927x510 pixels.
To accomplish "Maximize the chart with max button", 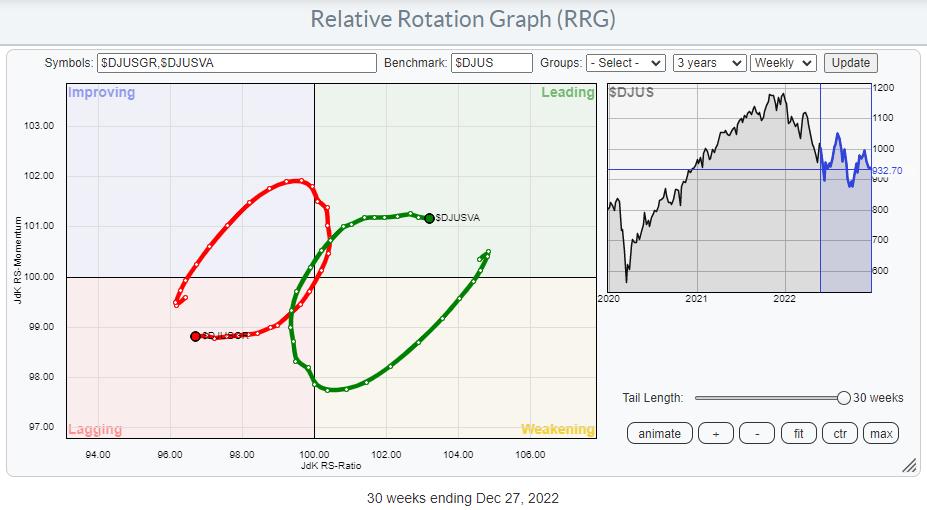I will [x=881, y=433].
